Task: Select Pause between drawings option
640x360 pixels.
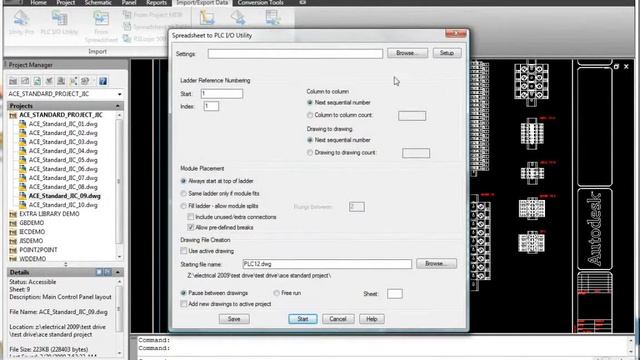Action: tap(183, 293)
